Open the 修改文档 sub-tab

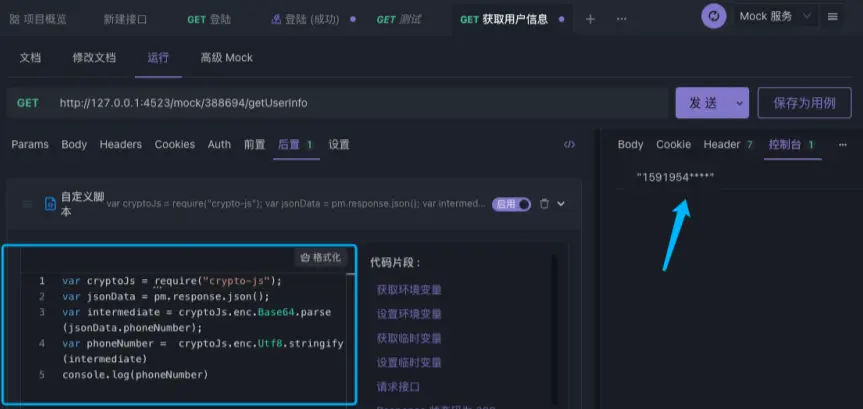pos(94,58)
